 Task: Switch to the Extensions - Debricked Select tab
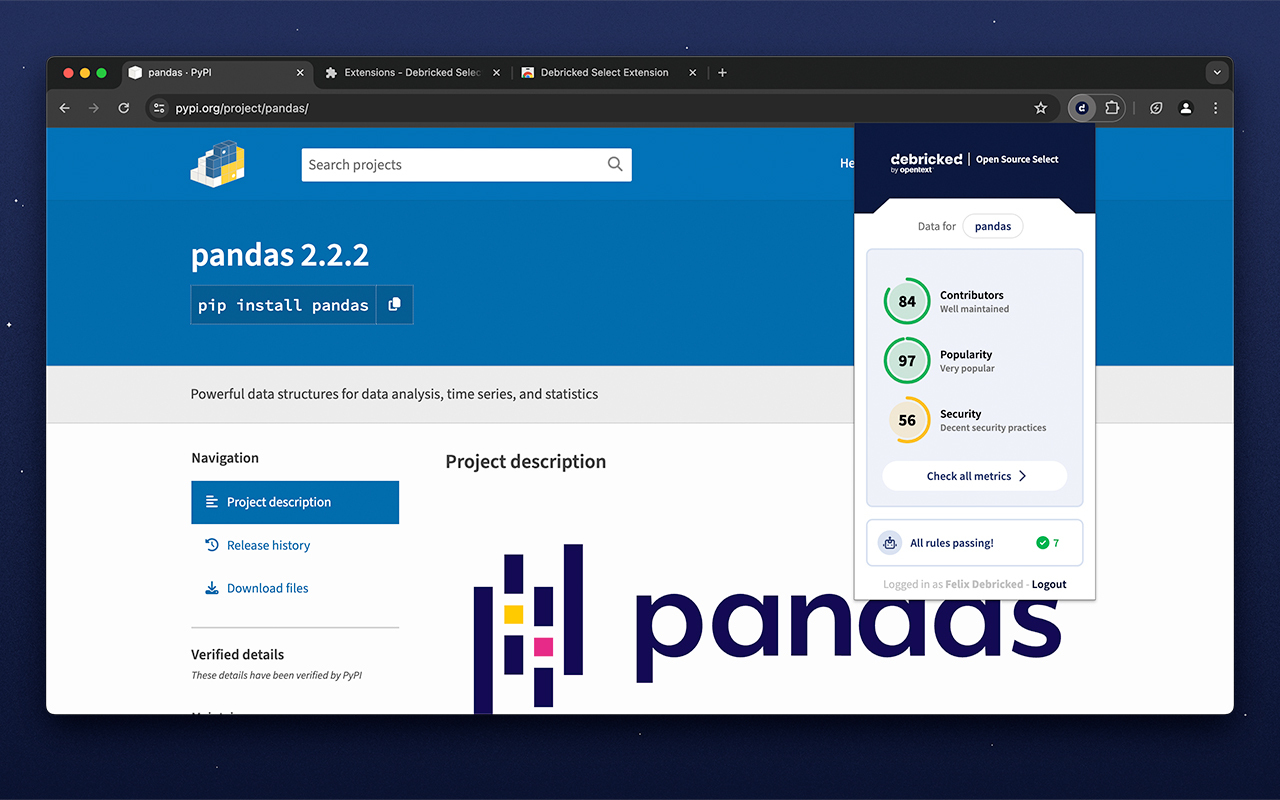414,72
